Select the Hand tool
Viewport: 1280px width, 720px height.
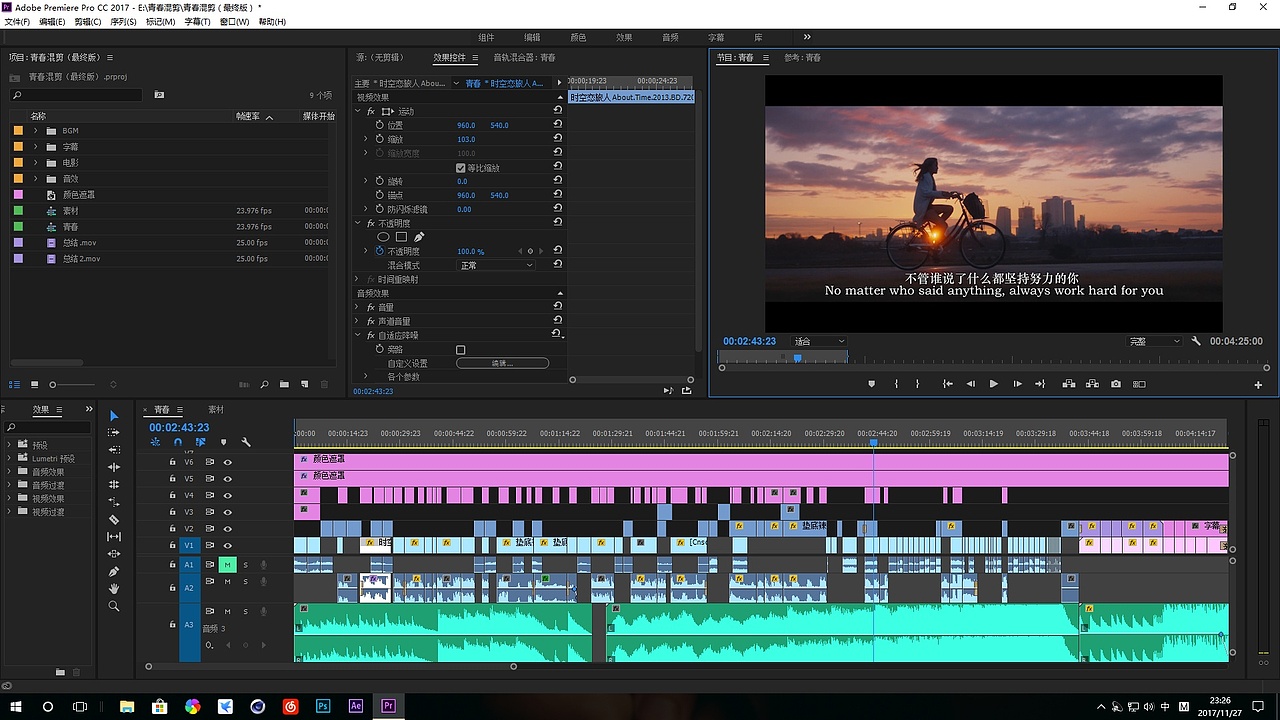pyautogui.click(x=114, y=588)
